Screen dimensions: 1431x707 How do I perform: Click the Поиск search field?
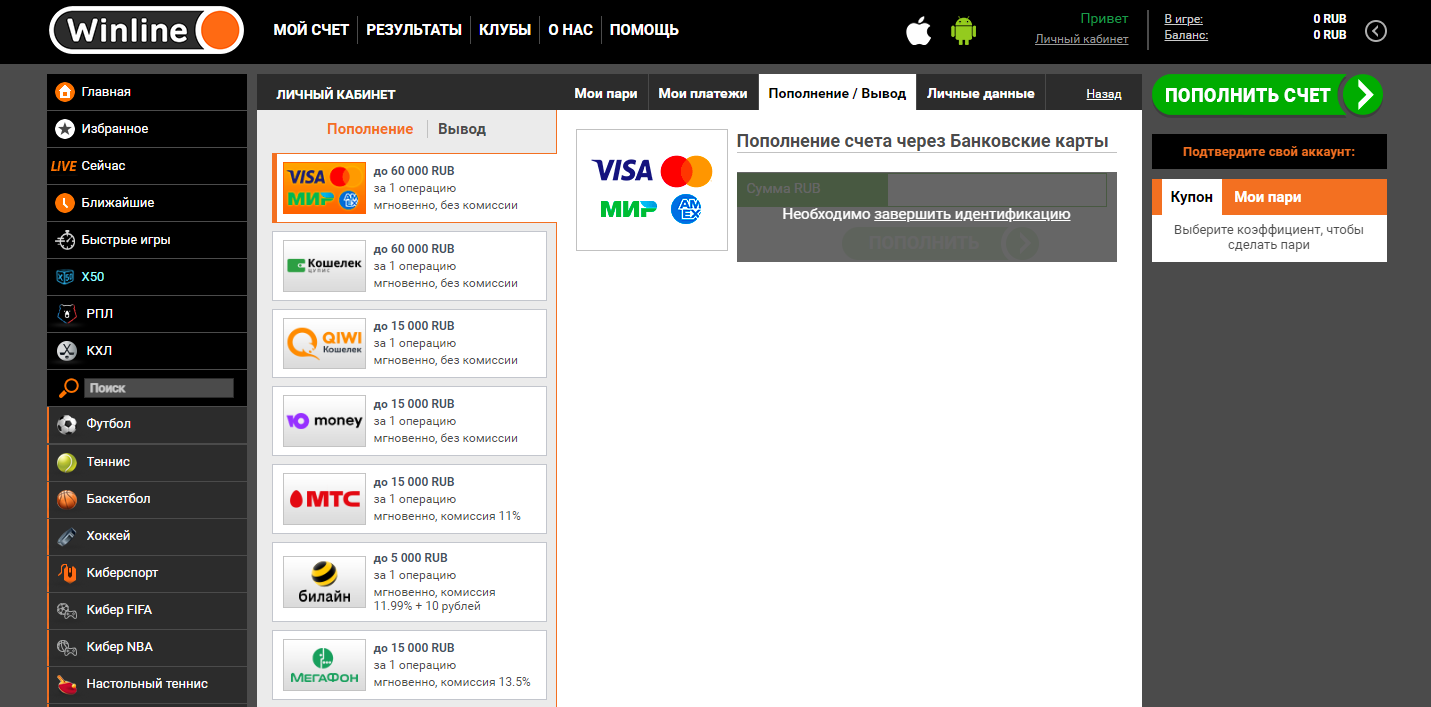pos(158,388)
